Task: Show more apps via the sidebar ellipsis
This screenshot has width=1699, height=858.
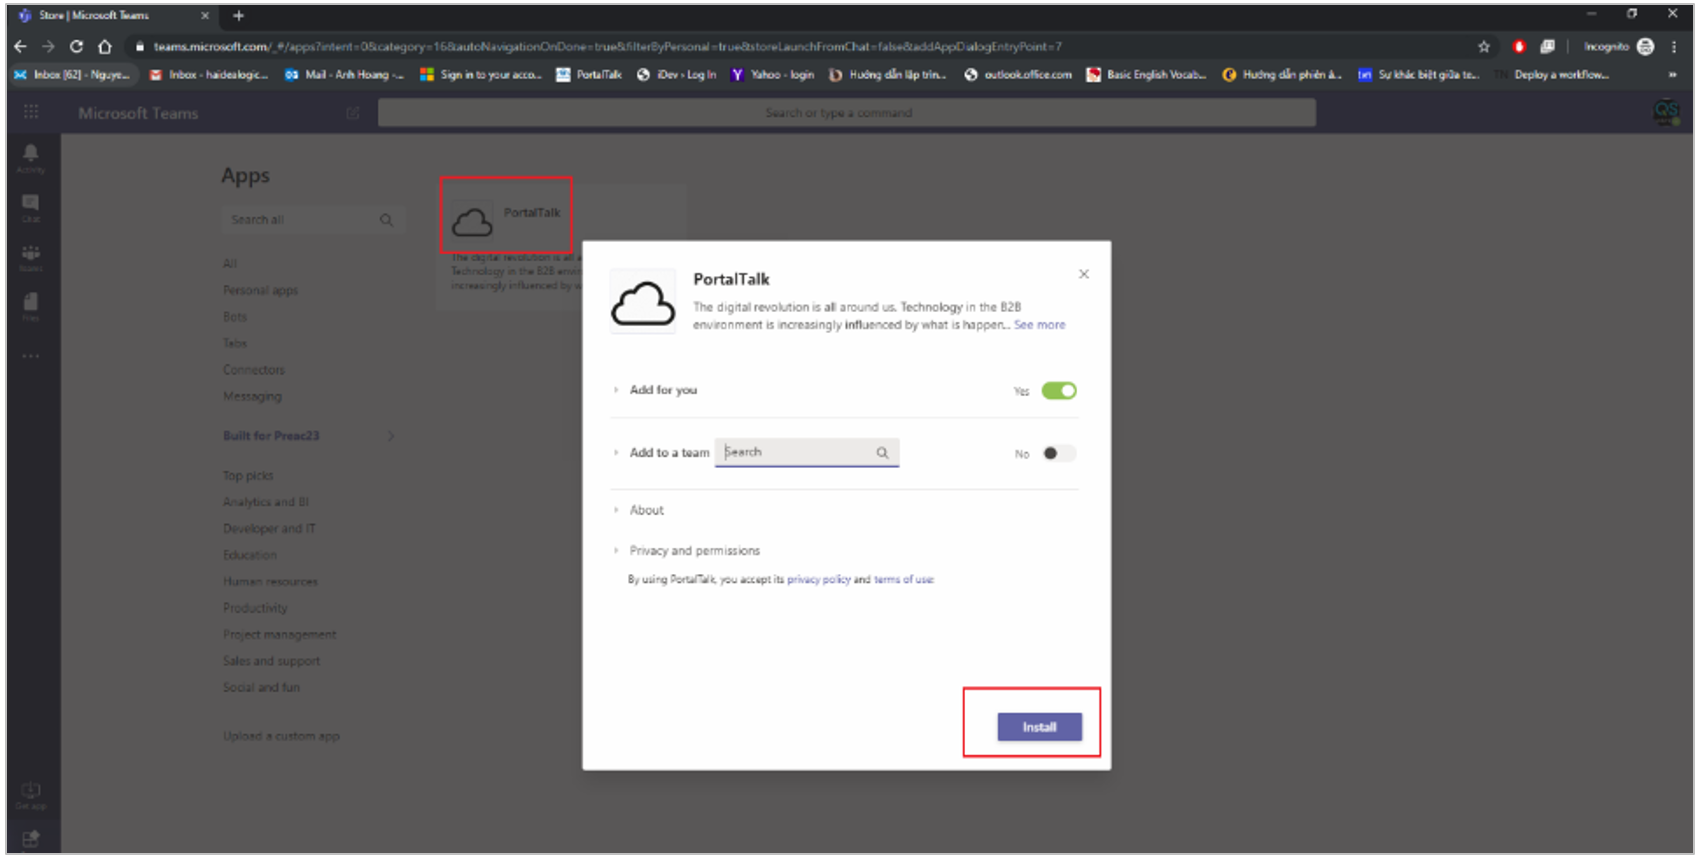Action: [x=31, y=356]
